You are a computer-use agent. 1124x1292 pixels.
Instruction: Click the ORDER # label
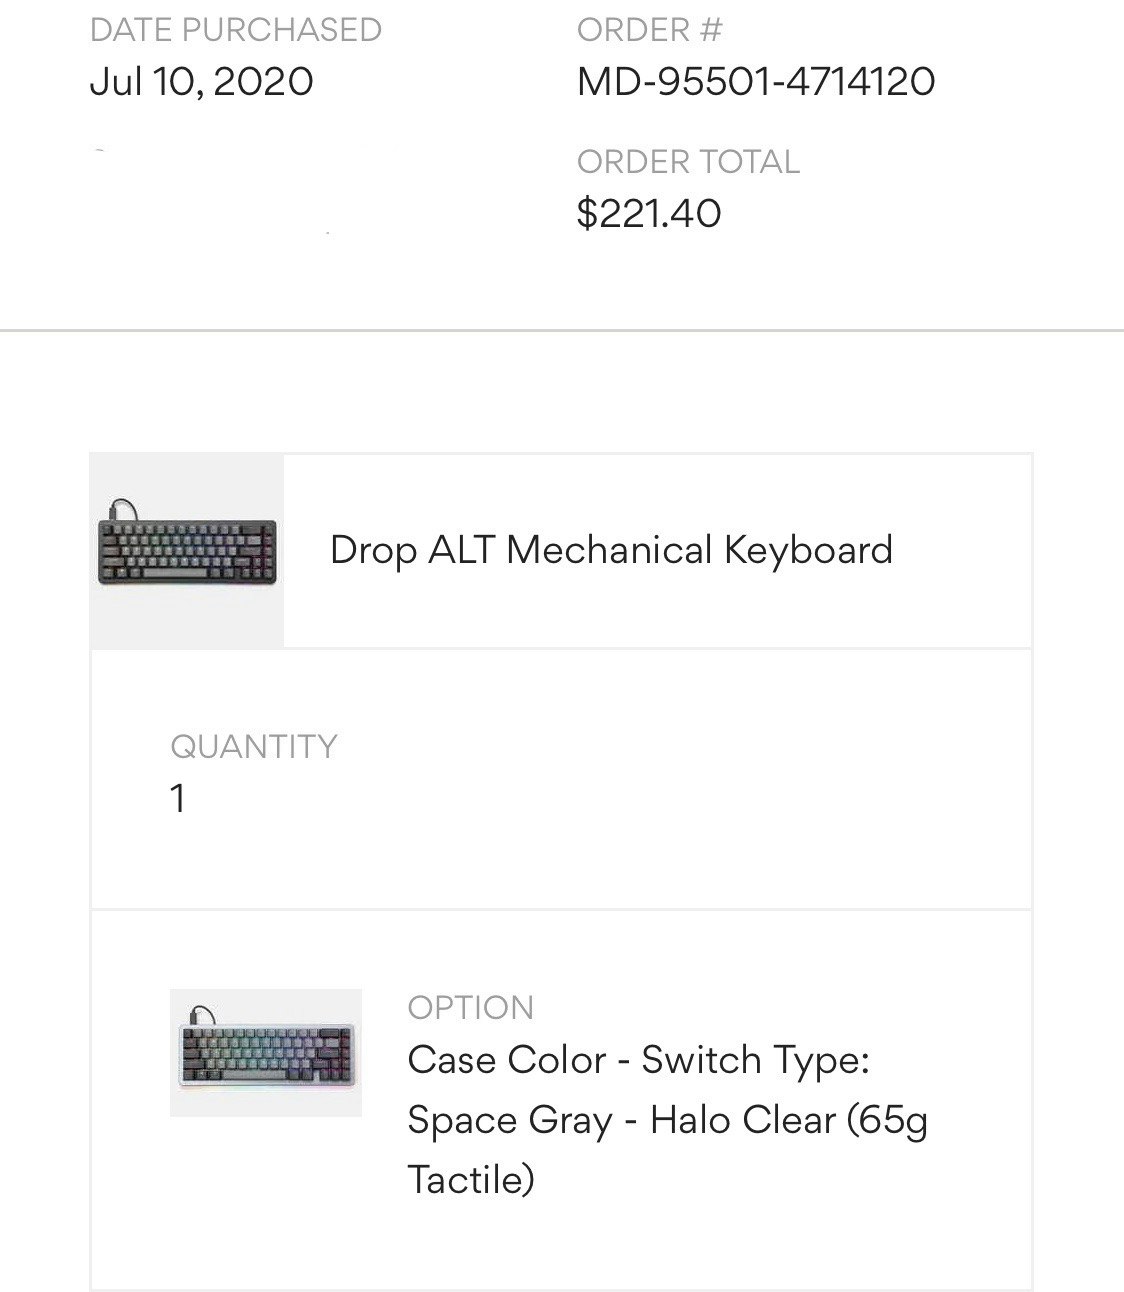click(649, 30)
